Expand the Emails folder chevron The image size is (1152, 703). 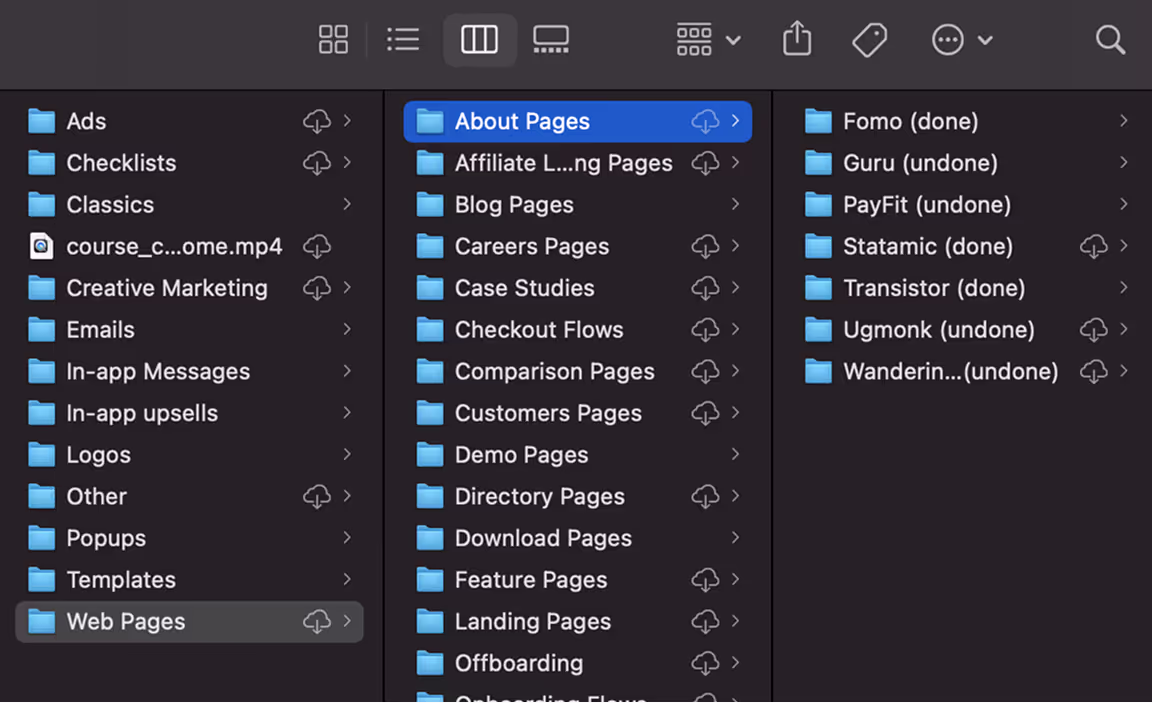point(347,329)
